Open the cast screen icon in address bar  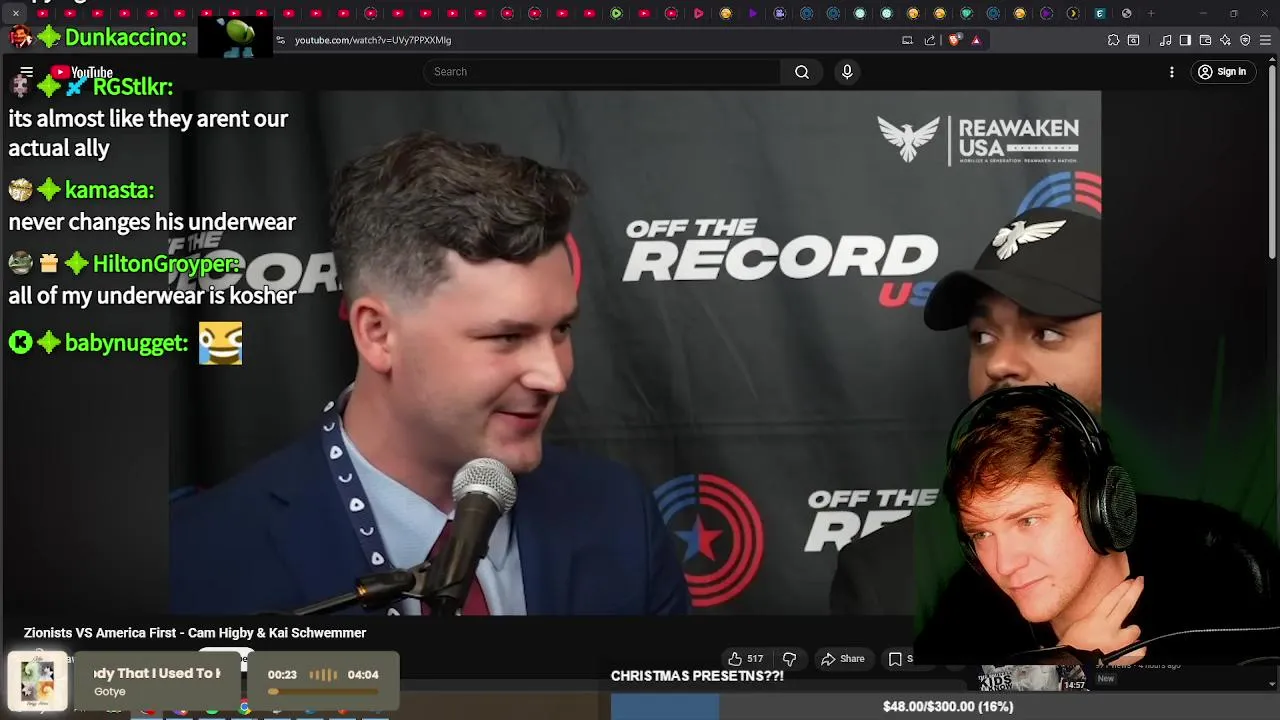[907, 40]
